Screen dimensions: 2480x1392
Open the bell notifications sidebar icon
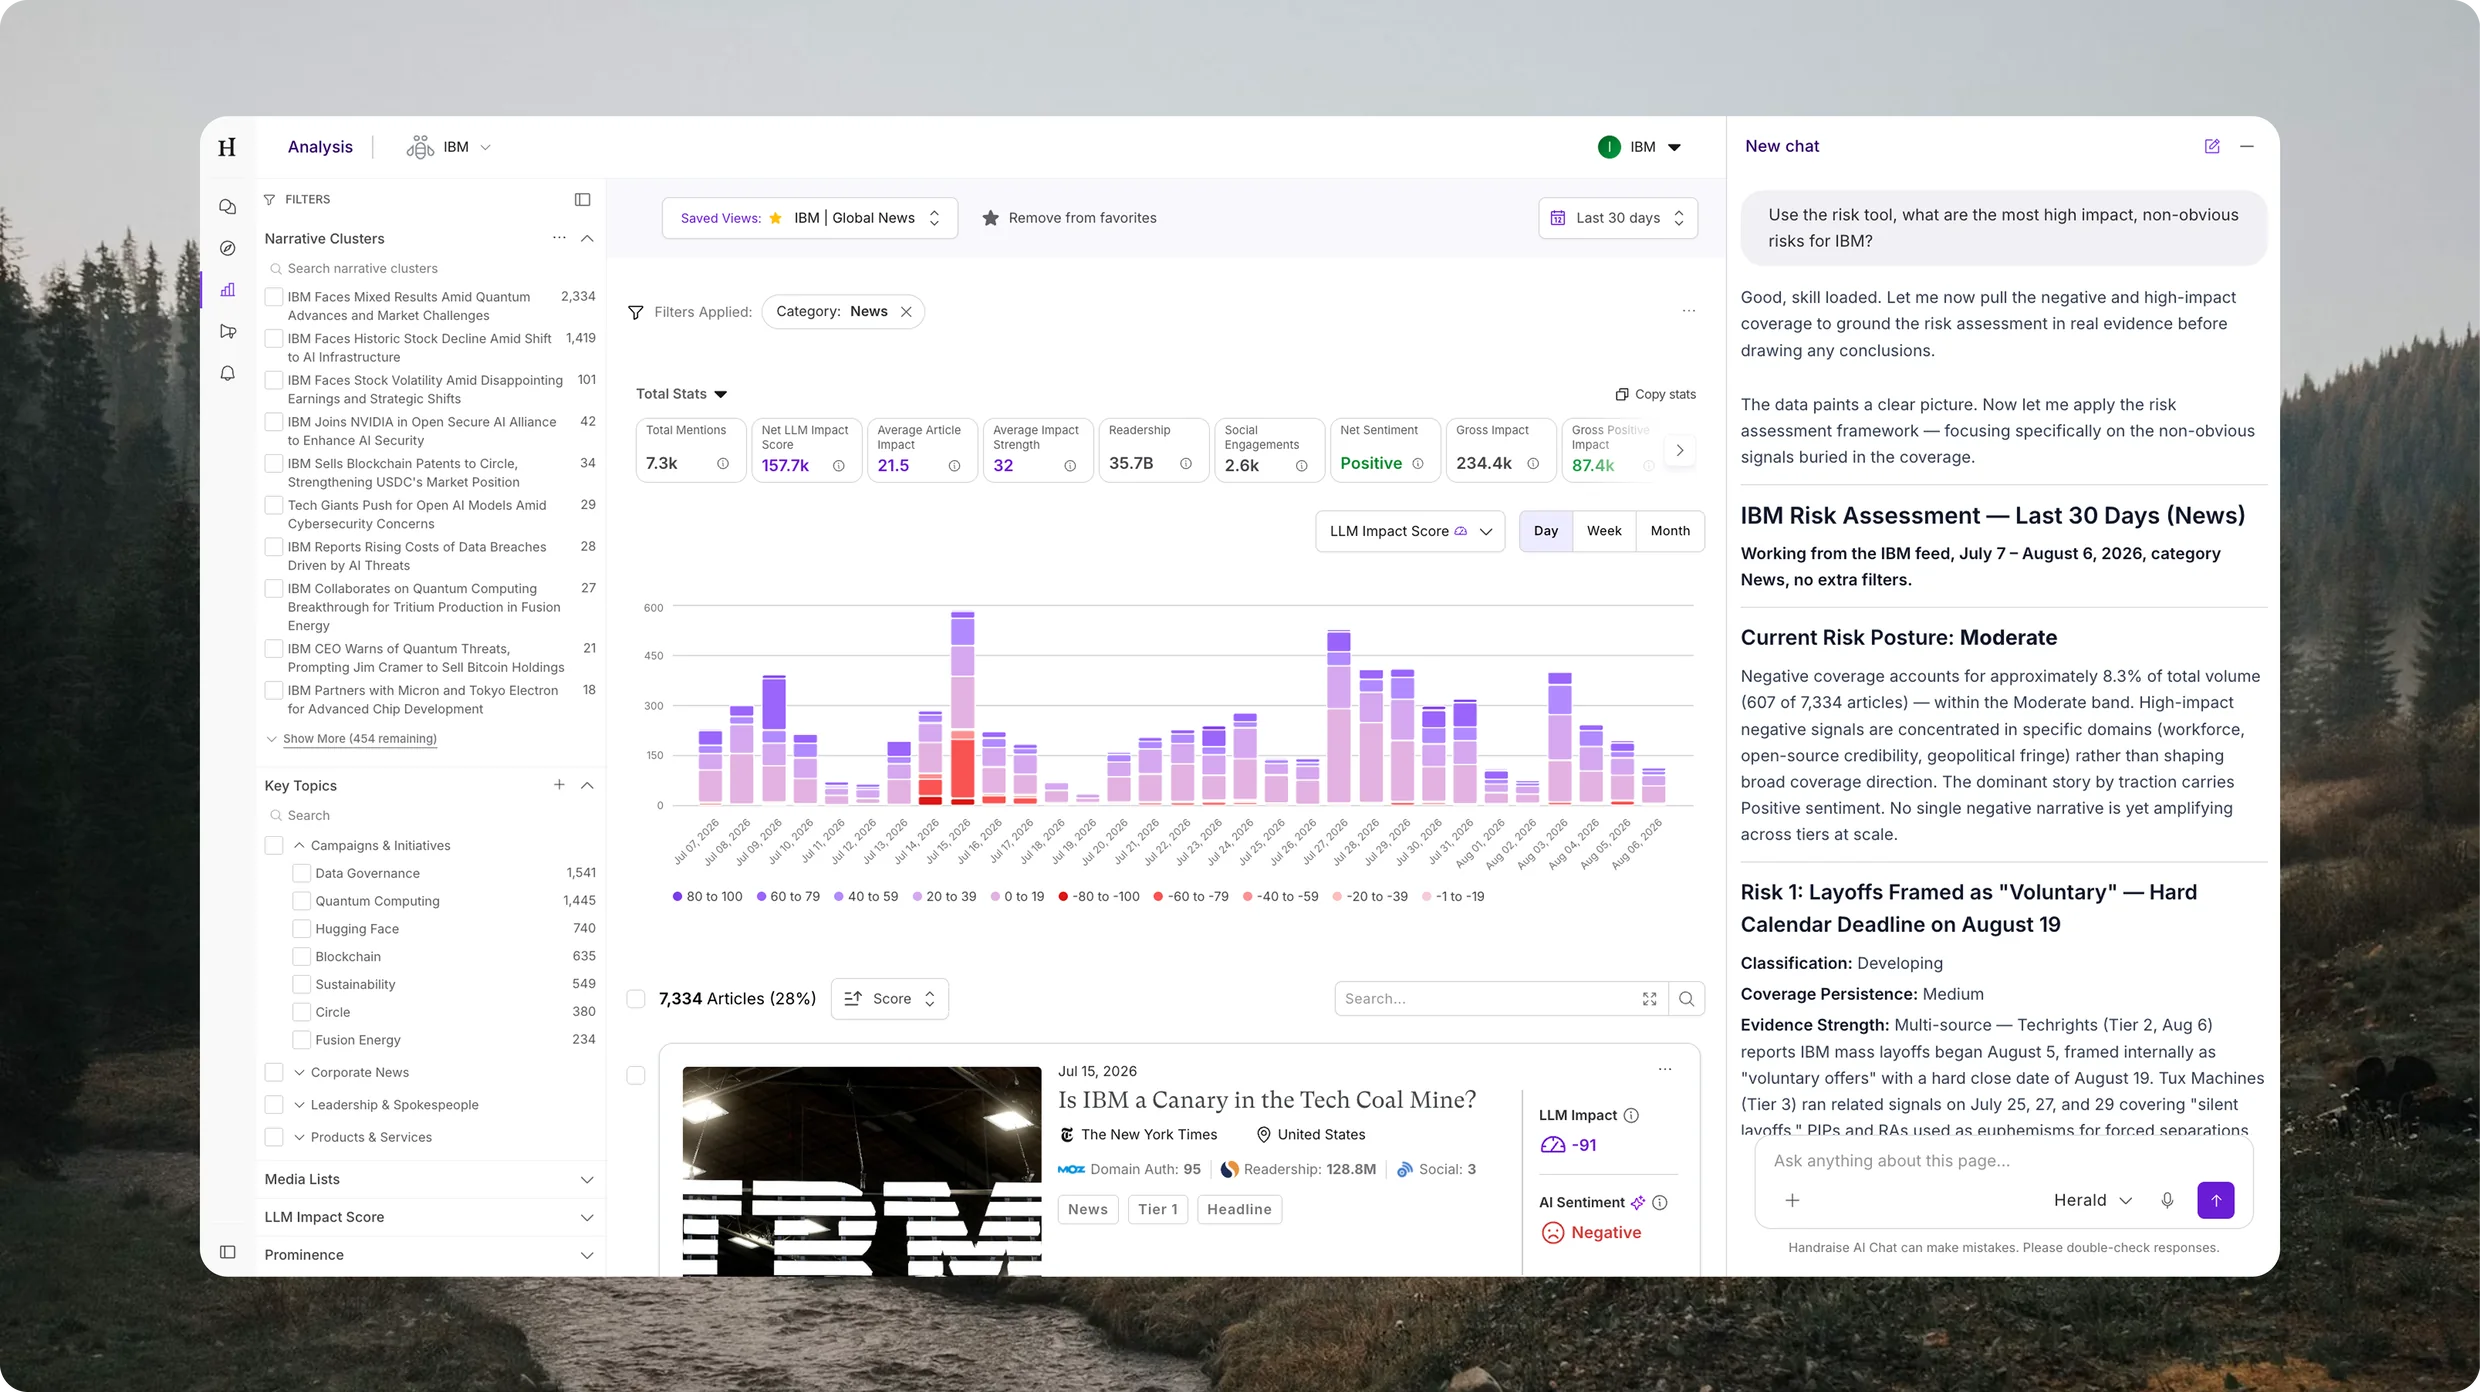tap(228, 373)
